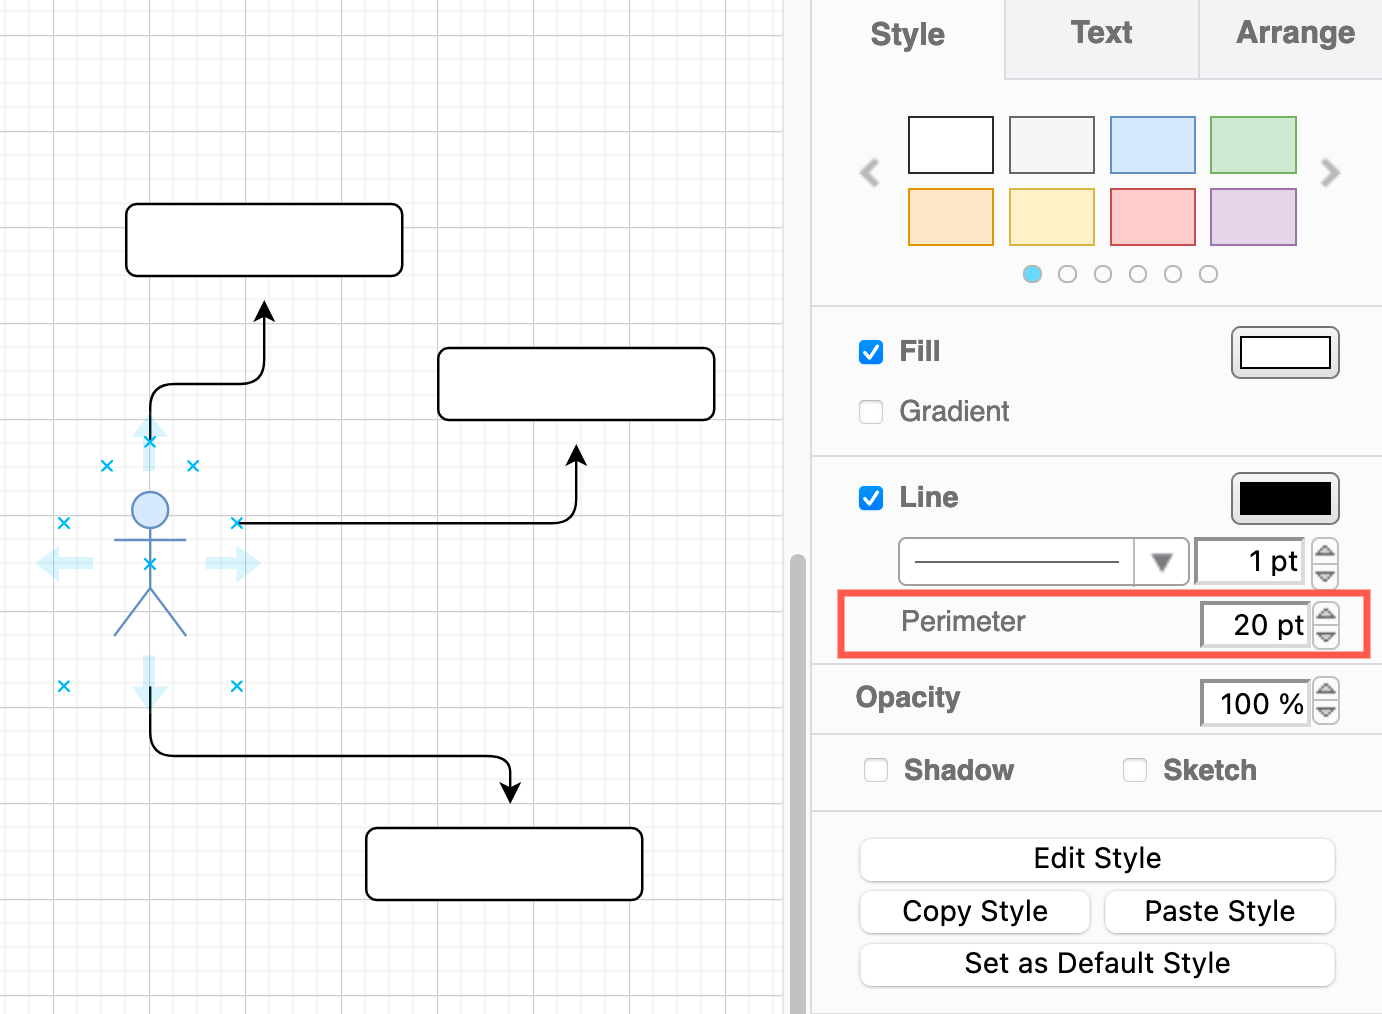
Task: Enable the Shadow option
Action: [x=876, y=770]
